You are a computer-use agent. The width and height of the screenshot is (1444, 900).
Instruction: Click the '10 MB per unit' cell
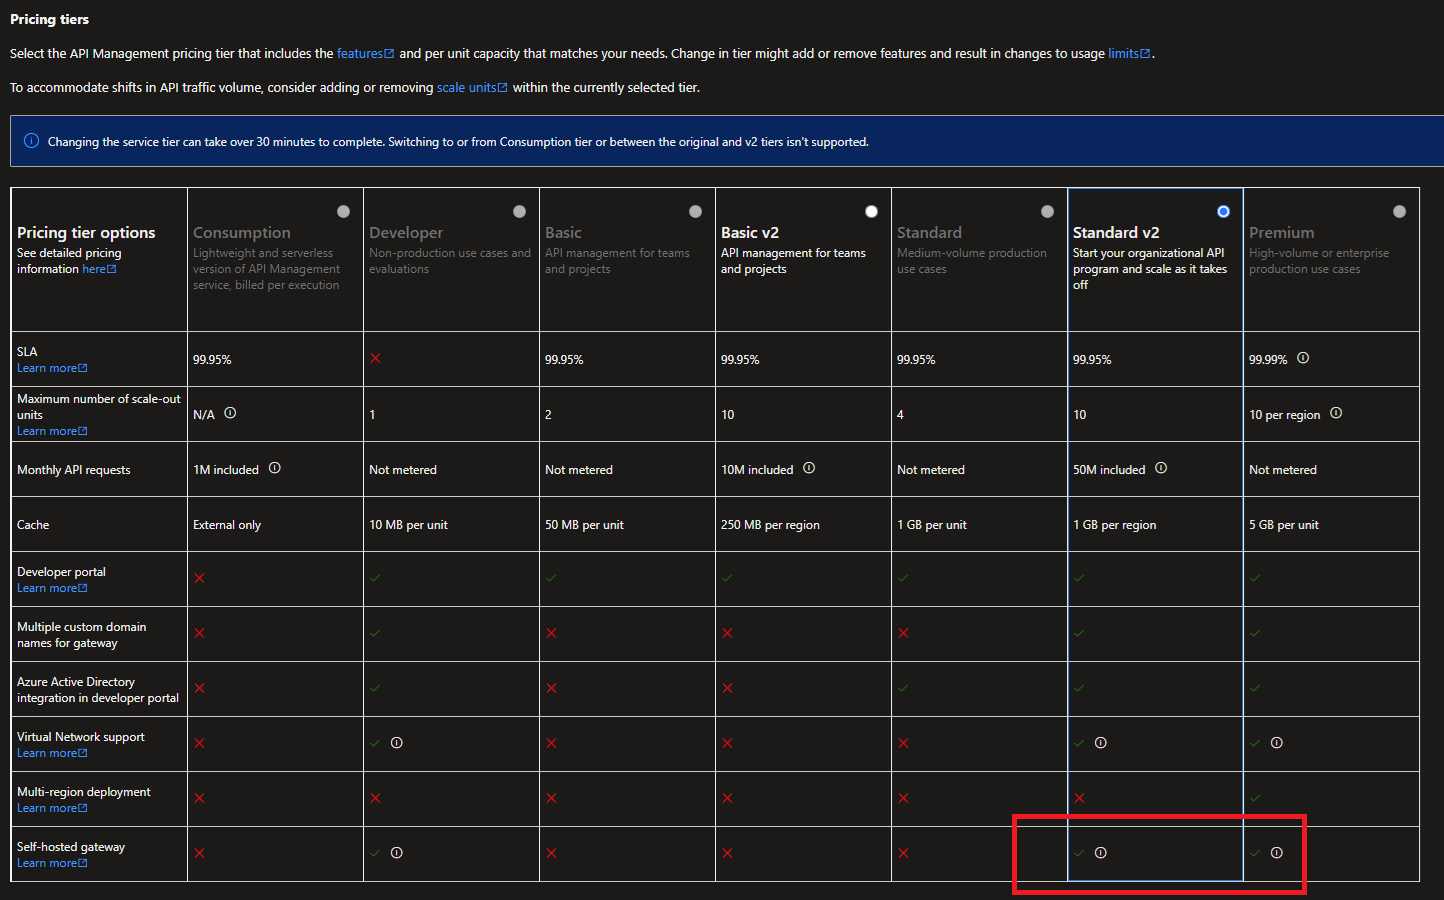click(451, 524)
